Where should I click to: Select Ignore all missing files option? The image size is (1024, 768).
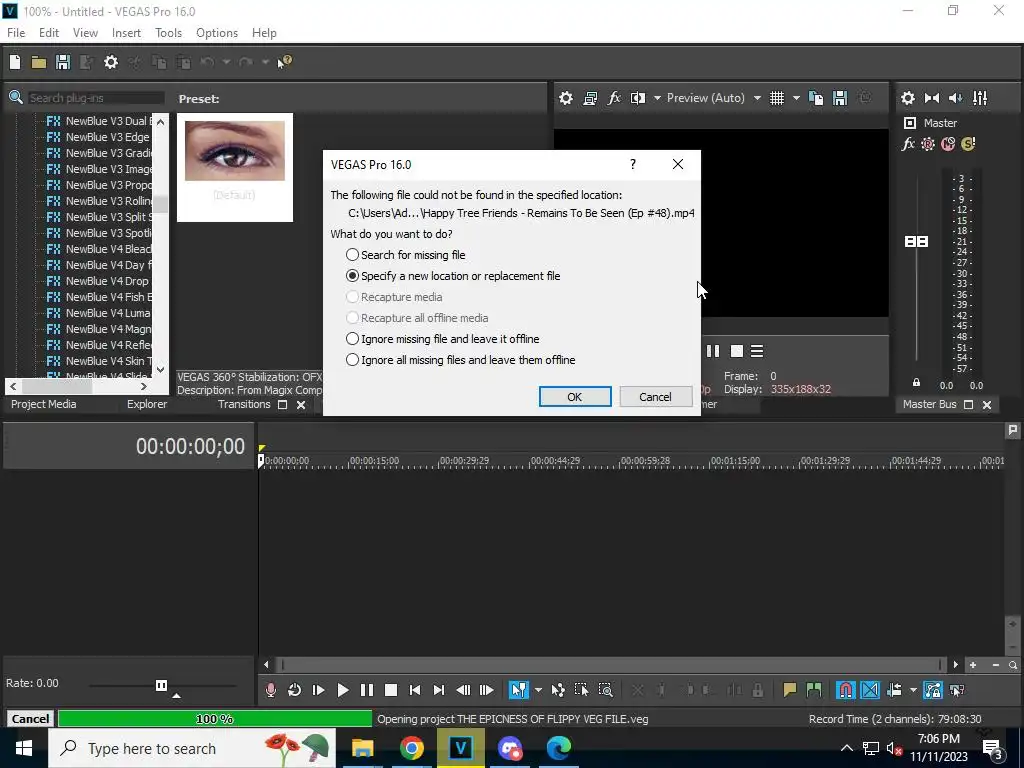tap(460, 360)
